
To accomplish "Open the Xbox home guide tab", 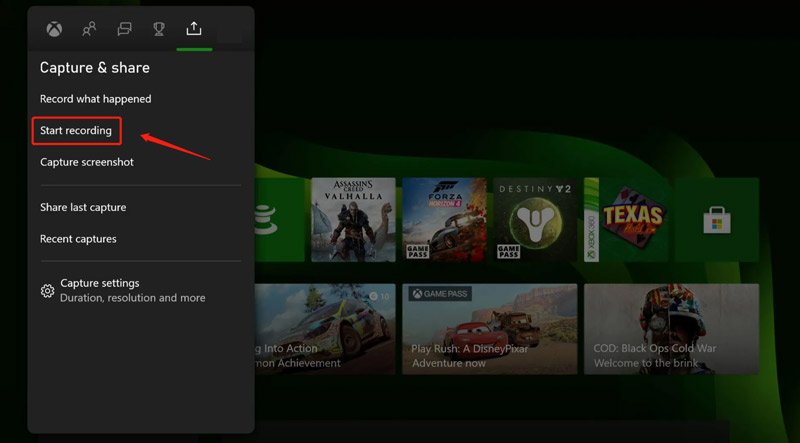I will coord(55,29).
